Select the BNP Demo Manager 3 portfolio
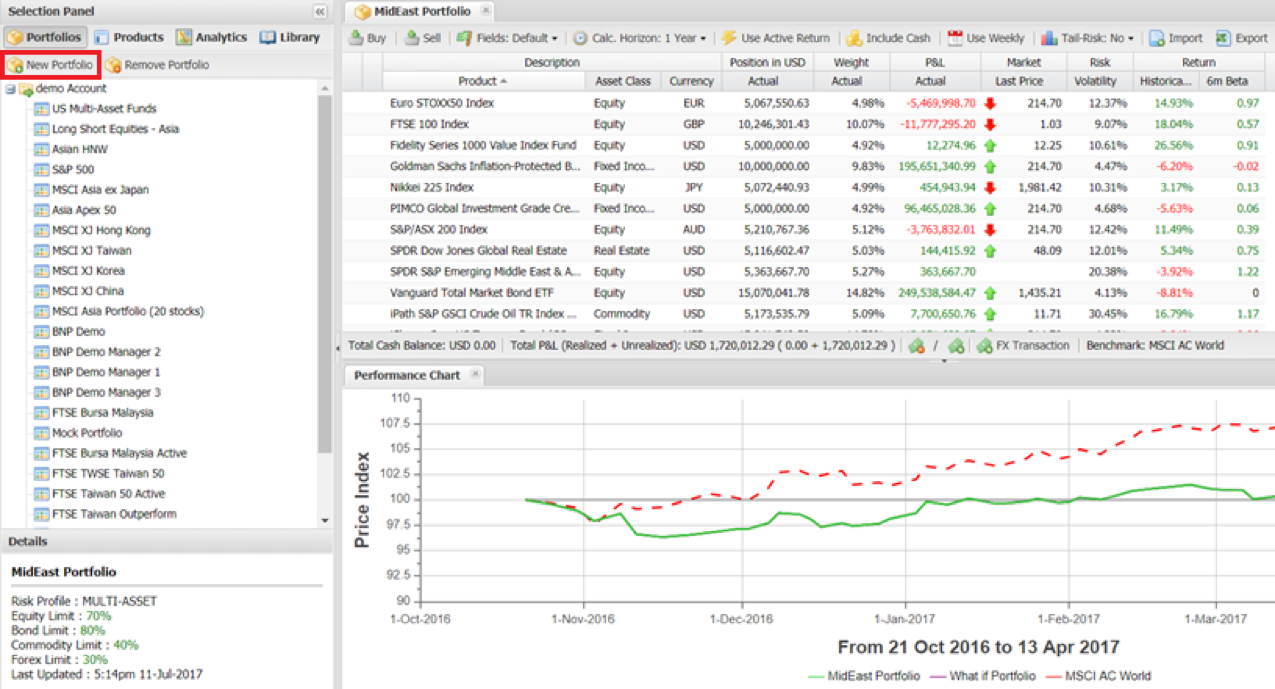1275x689 pixels. 106,392
